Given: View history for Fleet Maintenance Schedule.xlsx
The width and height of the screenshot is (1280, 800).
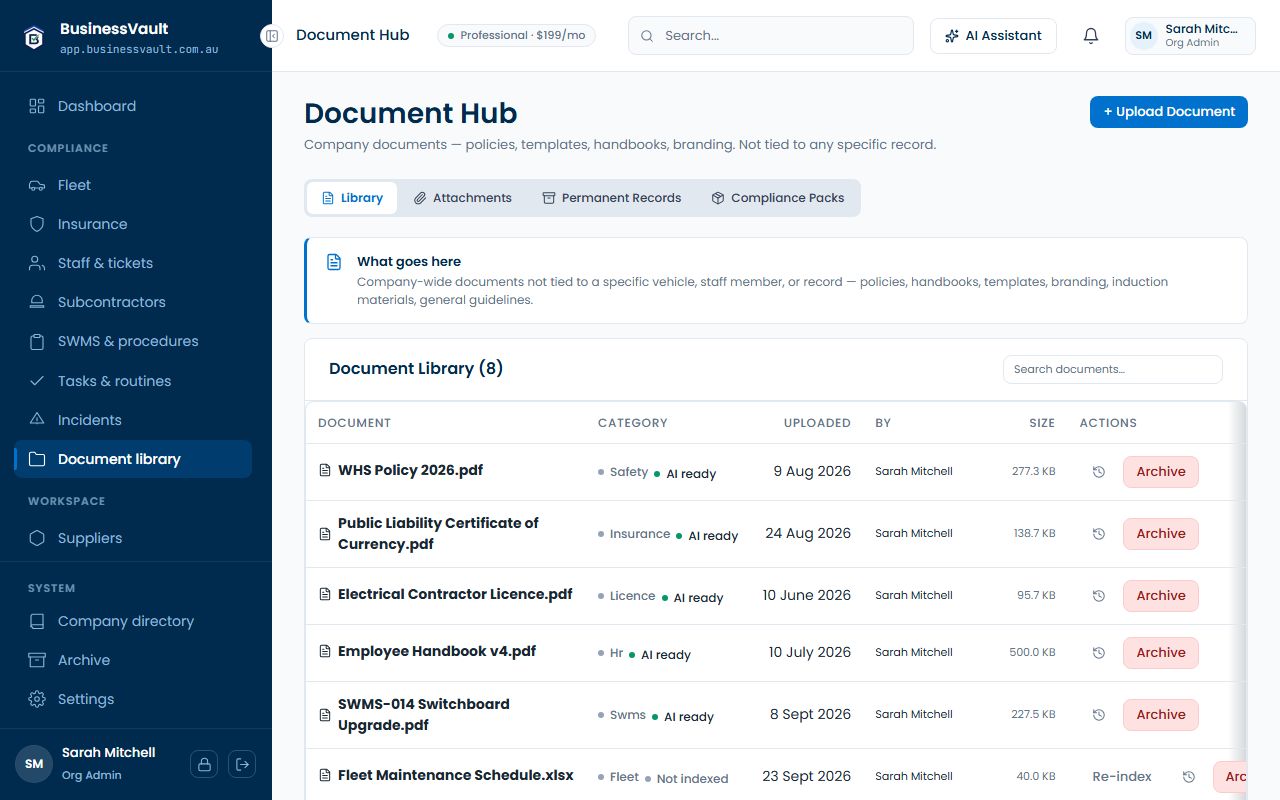Looking at the screenshot, I should click(x=1188, y=777).
